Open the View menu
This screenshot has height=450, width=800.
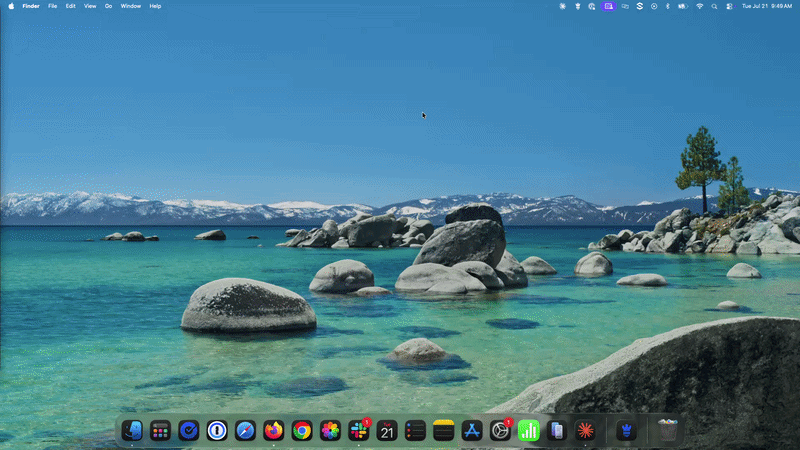click(90, 6)
